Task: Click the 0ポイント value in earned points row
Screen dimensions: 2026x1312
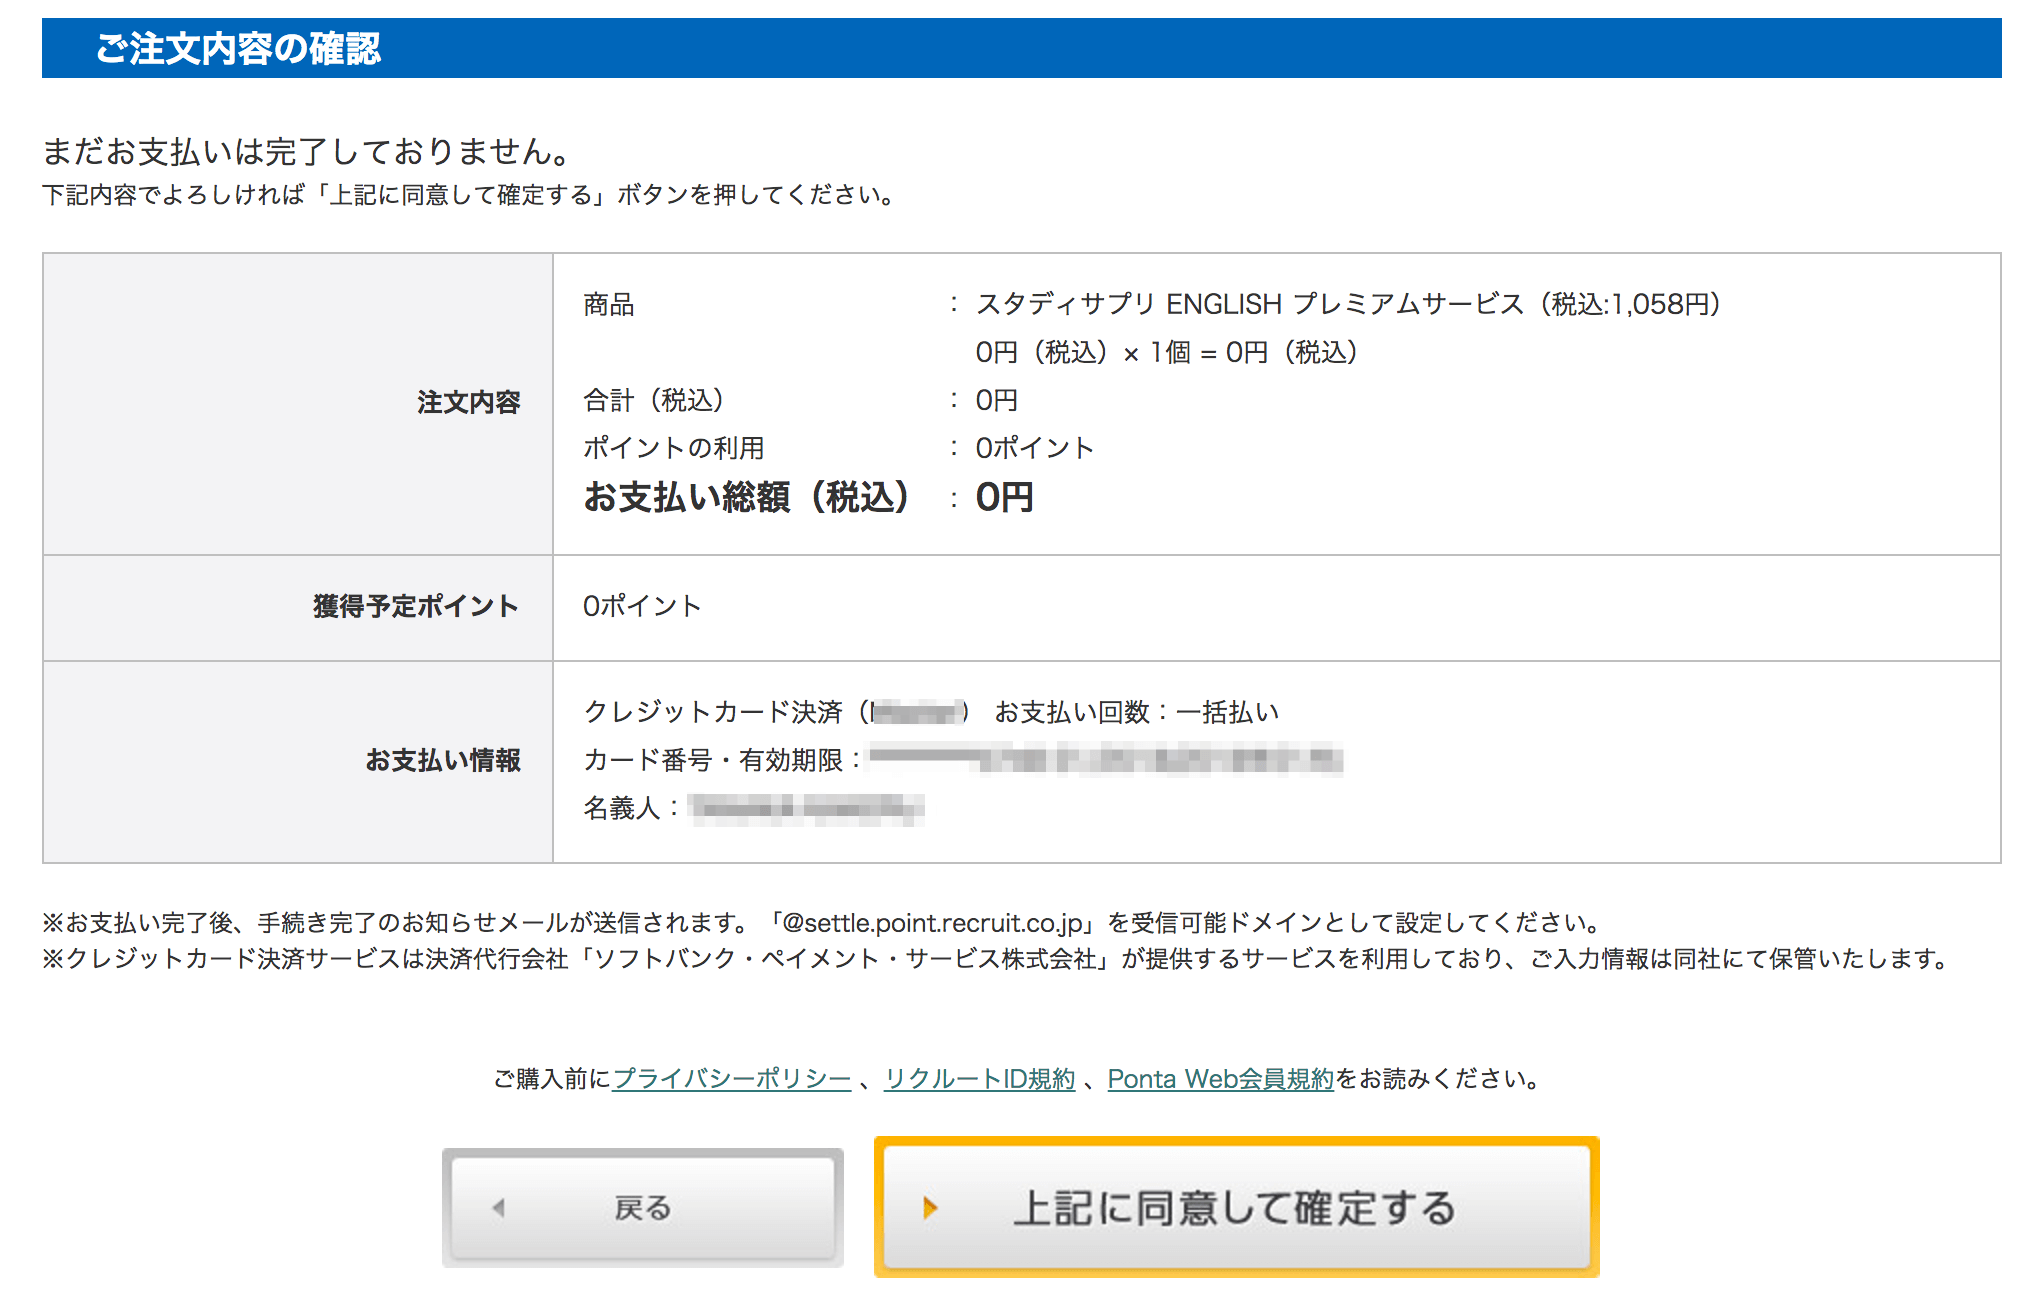Action: click(642, 606)
